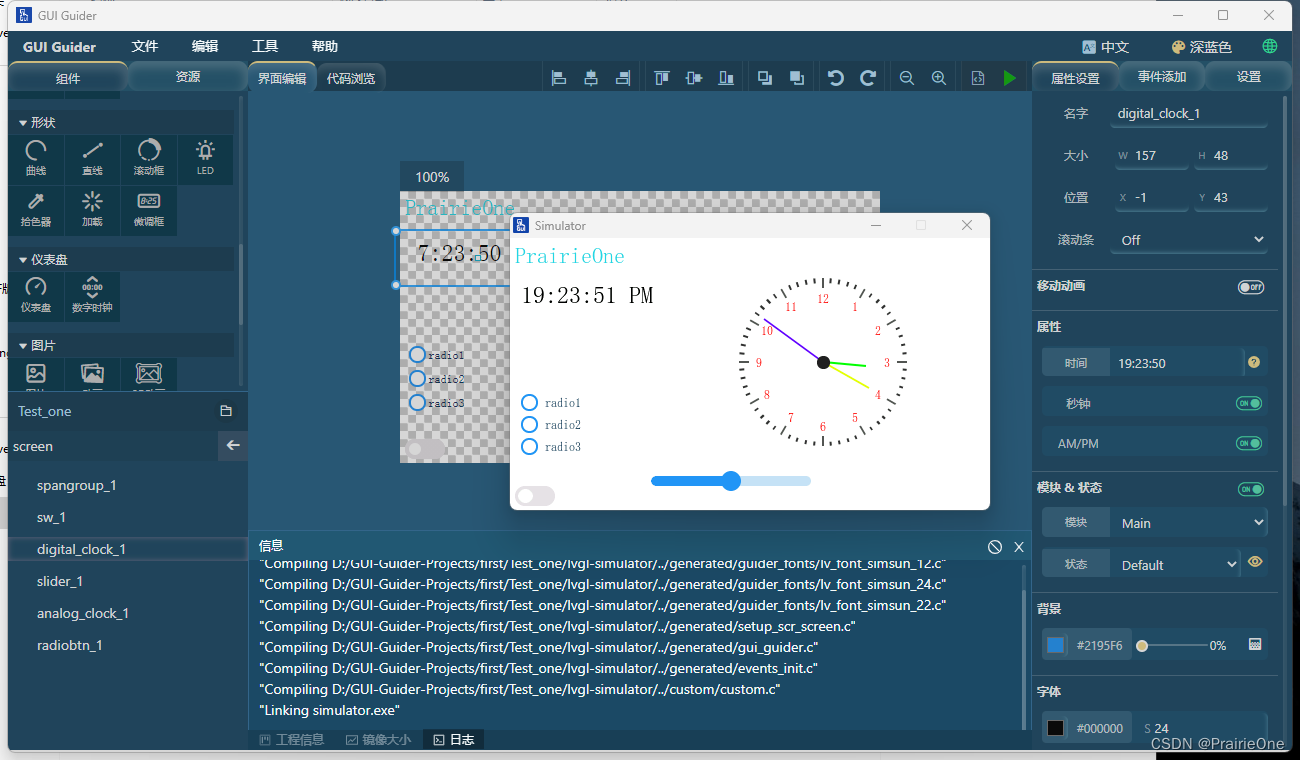
Task: Align selected widgets to the left
Action: pyautogui.click(x=559, y=78)
